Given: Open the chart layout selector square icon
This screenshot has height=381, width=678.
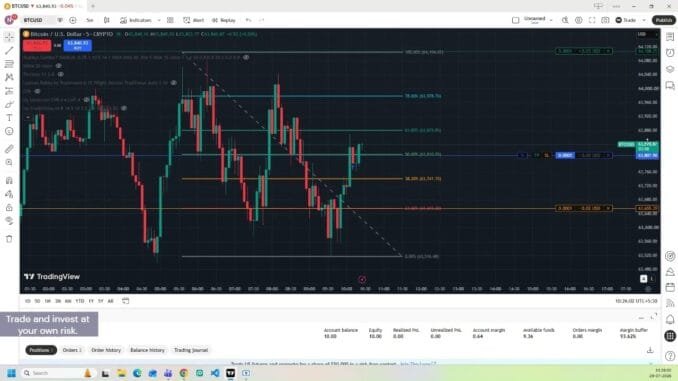Looking at the screenshot, I should [x=515, y=20].
